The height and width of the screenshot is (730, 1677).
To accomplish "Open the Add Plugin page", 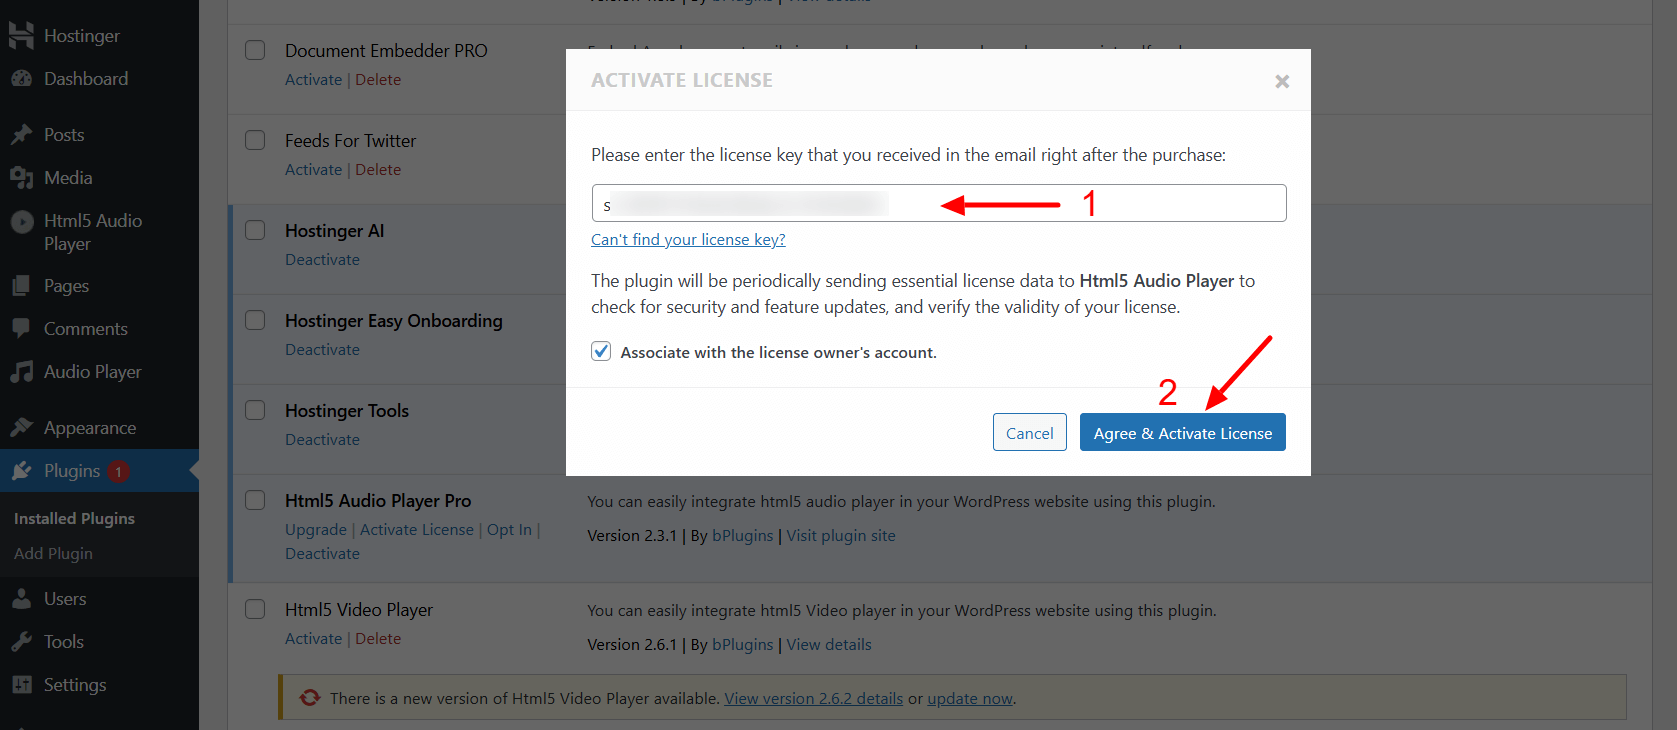I will point(52,553).
